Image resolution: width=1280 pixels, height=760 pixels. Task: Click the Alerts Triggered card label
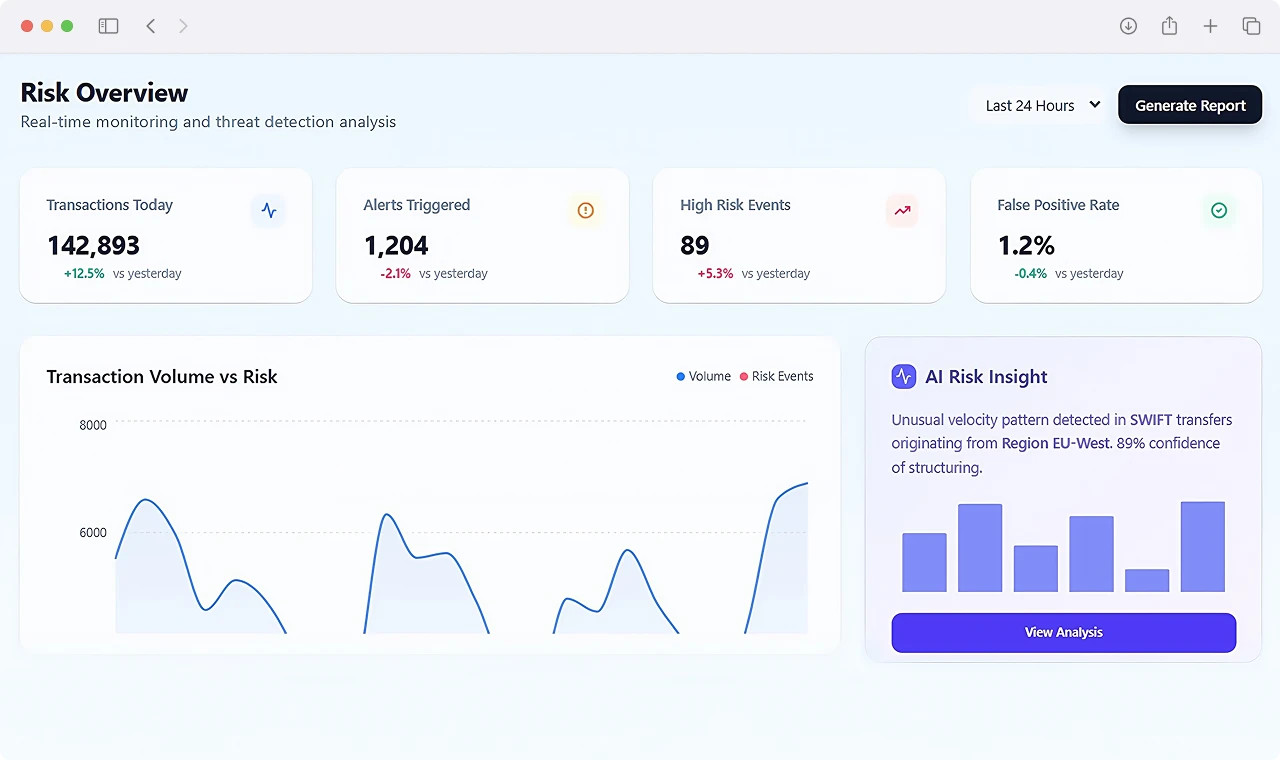(417, 205)
